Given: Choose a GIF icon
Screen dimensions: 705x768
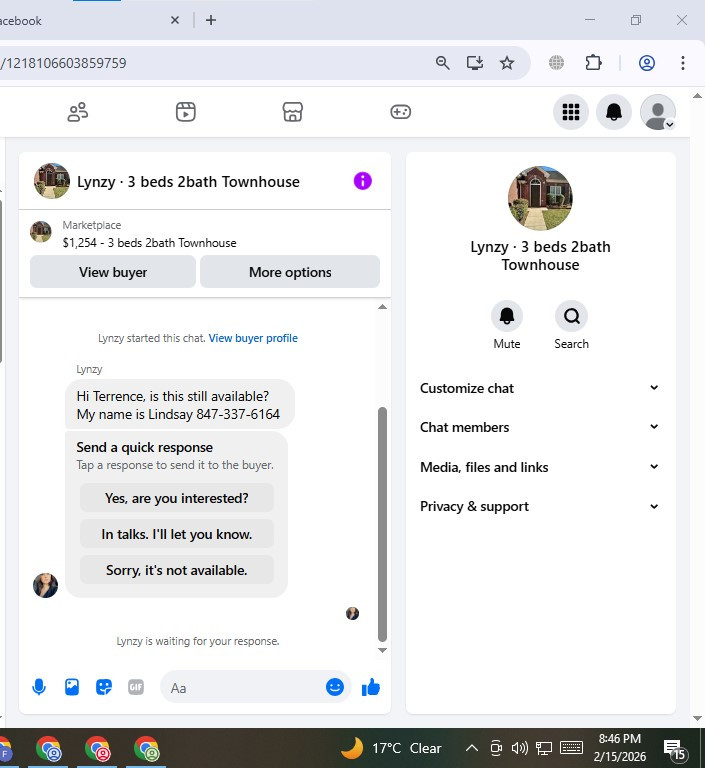Looking at the screenshot, I should pyautogui.click(x=136, y=687).
